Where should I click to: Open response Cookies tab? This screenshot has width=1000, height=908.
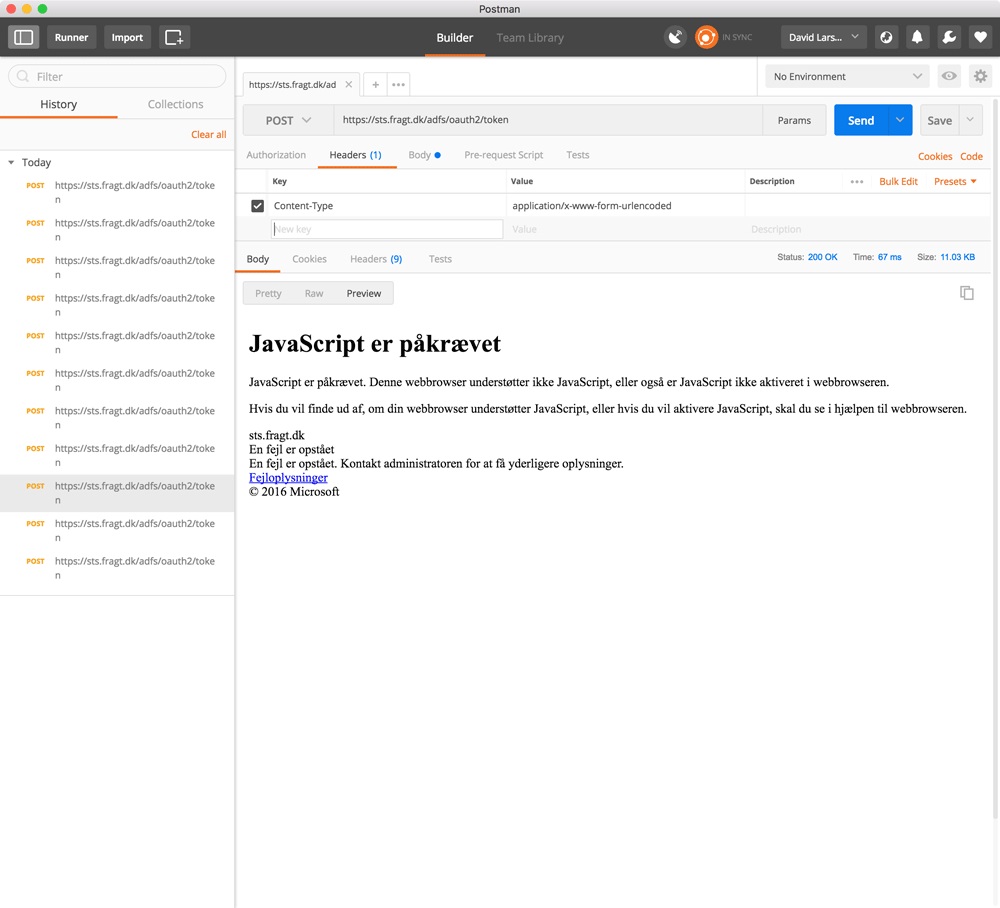309,259
